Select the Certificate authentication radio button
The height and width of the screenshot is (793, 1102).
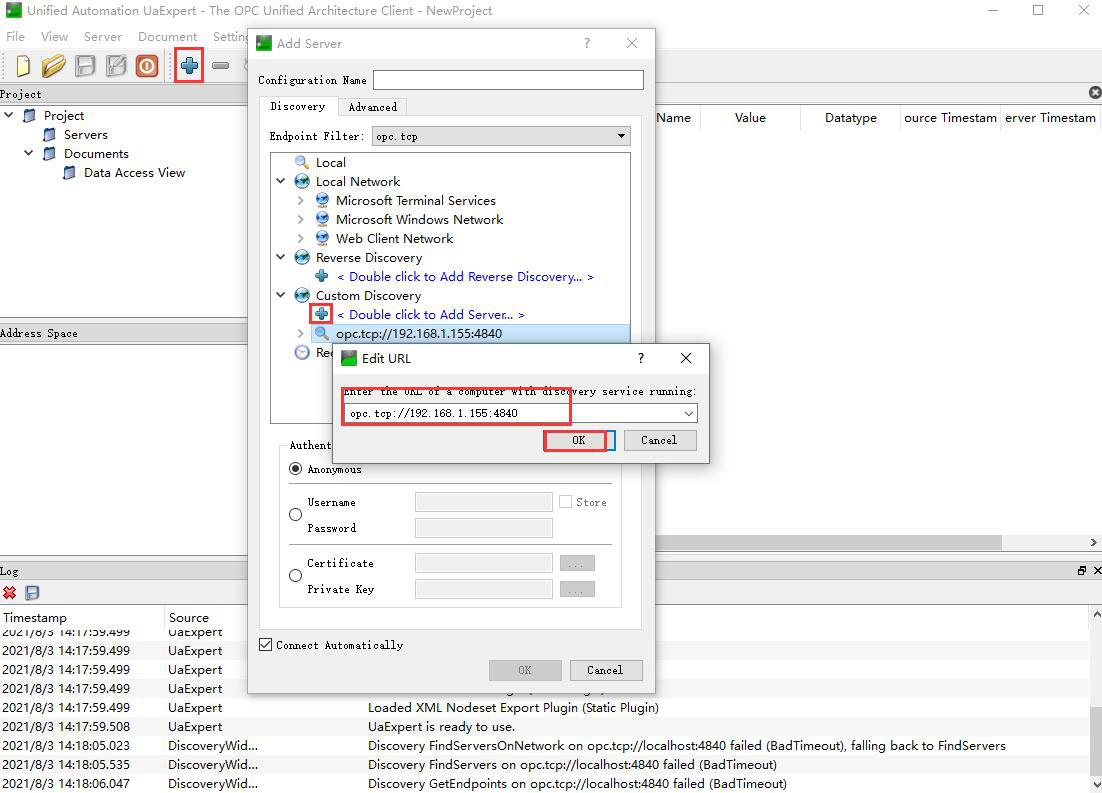[296, 576]
